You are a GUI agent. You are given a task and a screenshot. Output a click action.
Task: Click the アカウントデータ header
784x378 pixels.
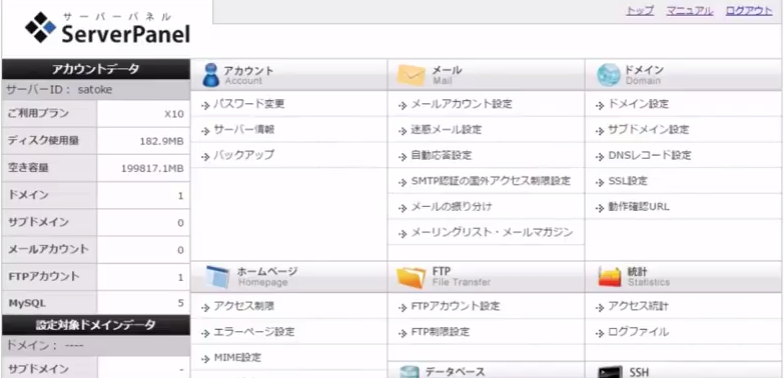click(96, 70)
